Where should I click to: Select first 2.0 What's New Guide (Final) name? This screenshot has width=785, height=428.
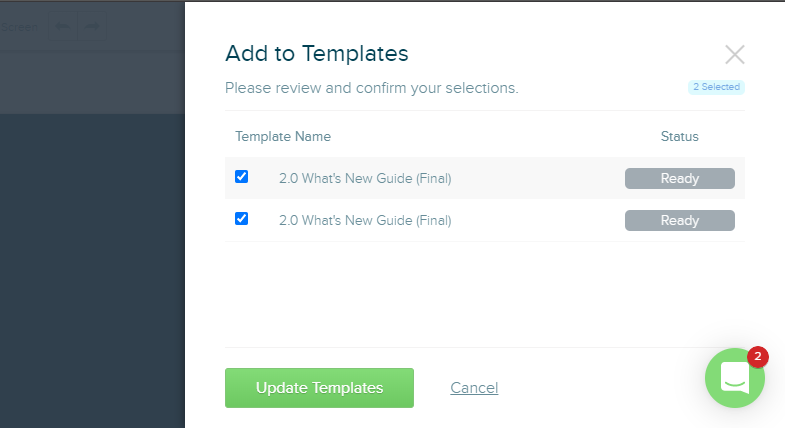(365, 178)
